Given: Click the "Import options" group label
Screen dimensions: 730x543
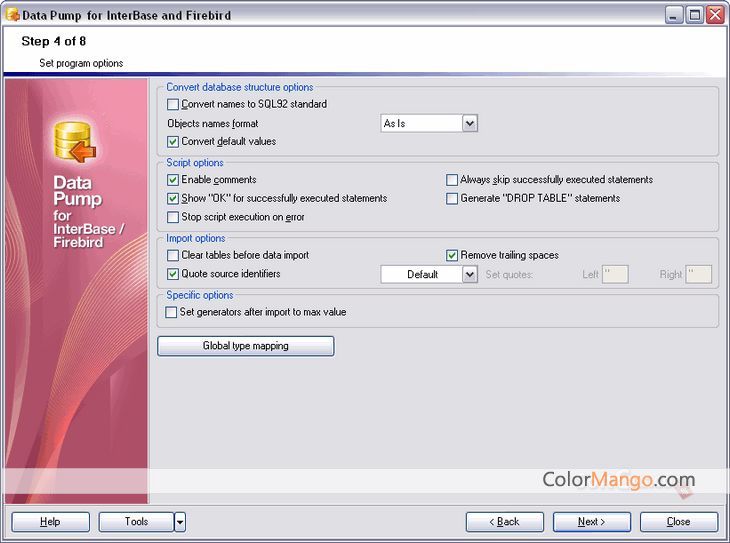Looking at the screenshot, I should point(196,238).
